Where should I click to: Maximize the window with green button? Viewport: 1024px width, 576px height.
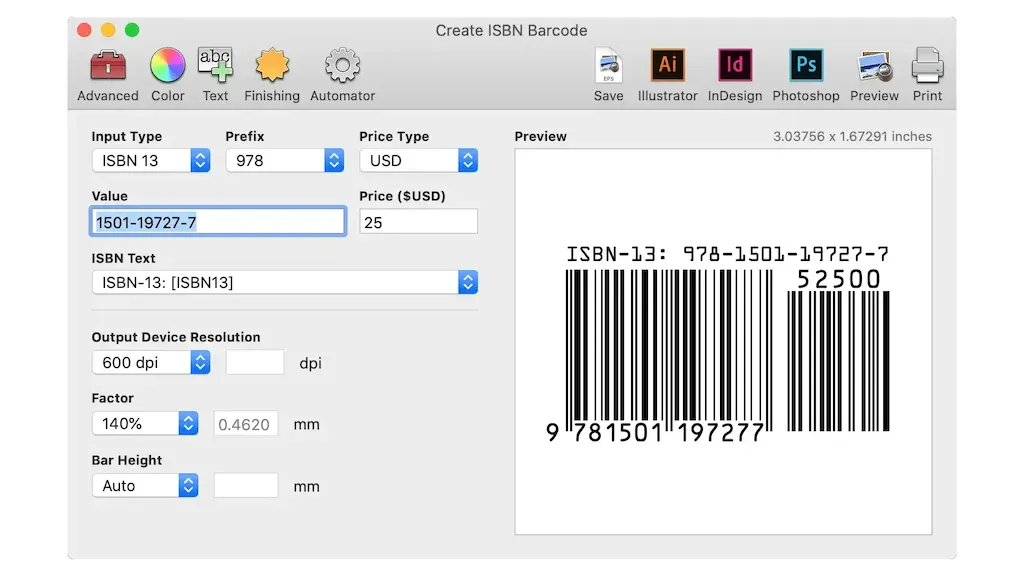tap(132, 30)
